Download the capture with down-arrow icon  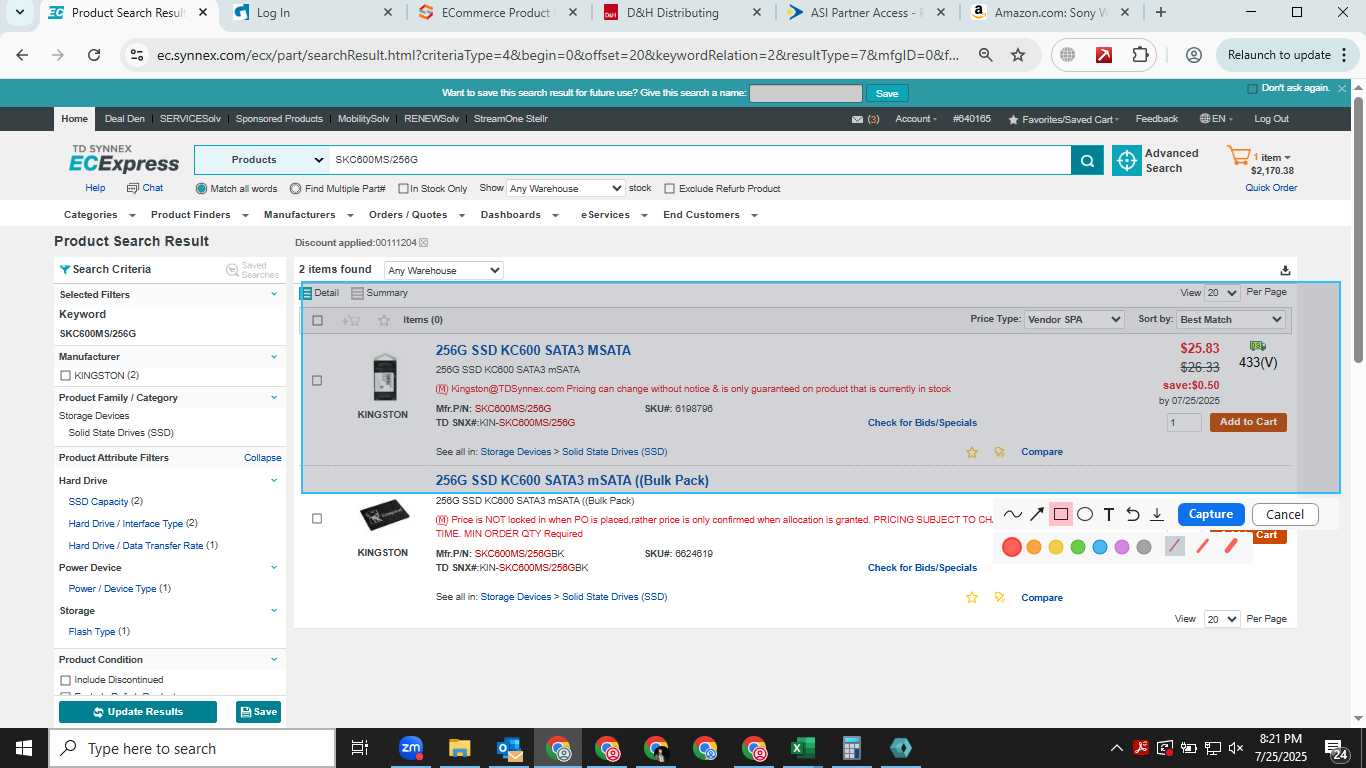[1157, 514]
